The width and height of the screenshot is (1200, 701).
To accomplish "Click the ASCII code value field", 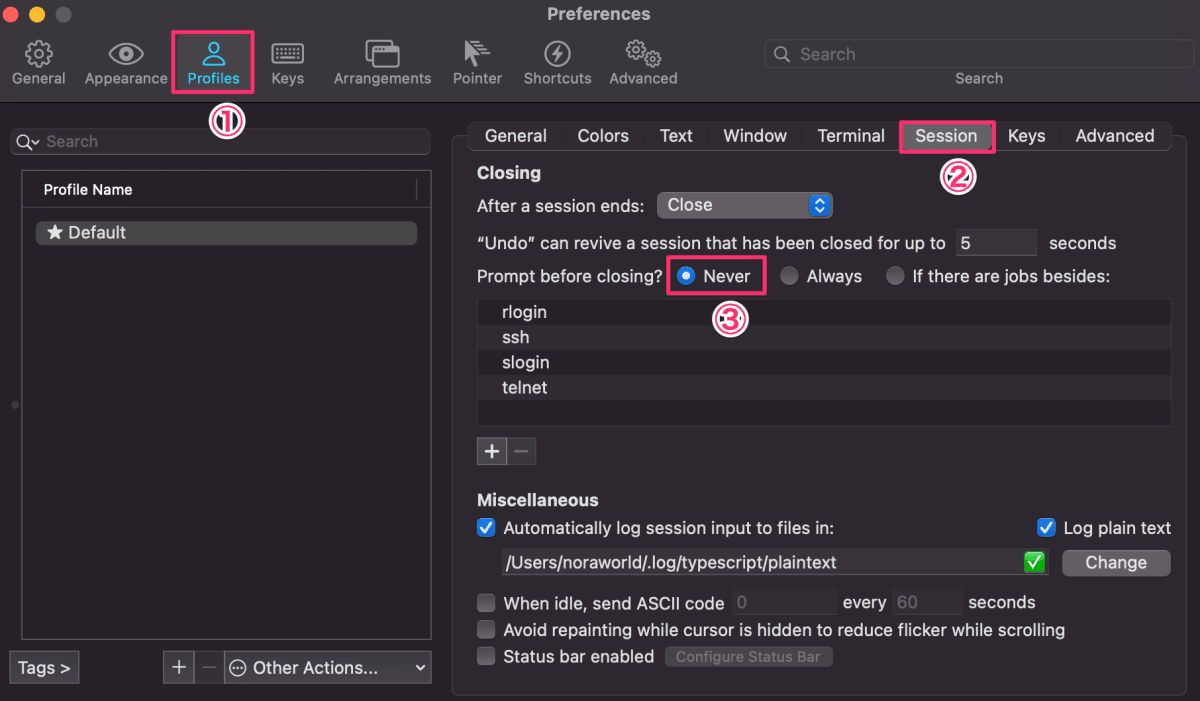I will point(783,602).
